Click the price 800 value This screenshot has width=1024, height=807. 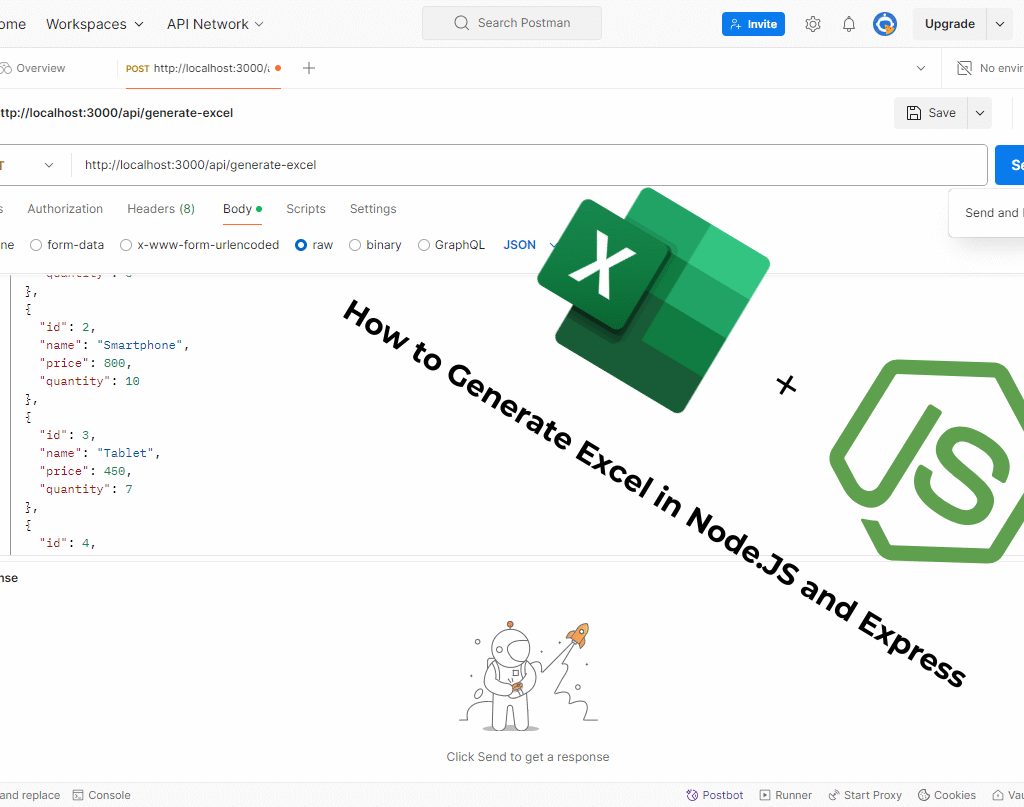(x=114, y=363)
